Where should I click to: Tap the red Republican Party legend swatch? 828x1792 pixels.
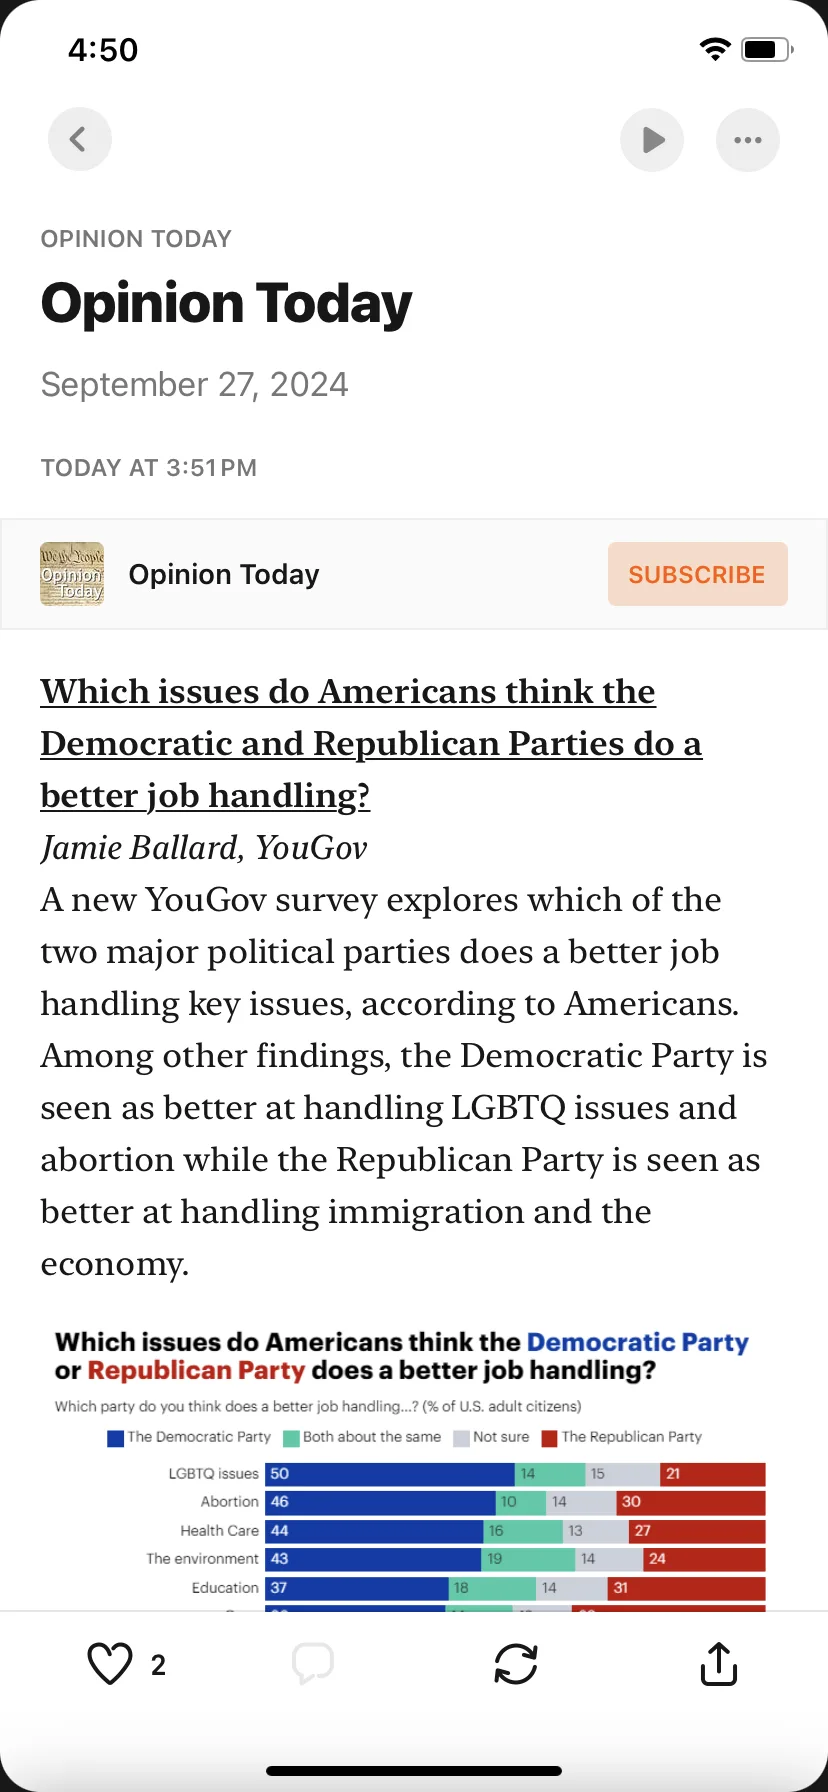[549, 1438]
